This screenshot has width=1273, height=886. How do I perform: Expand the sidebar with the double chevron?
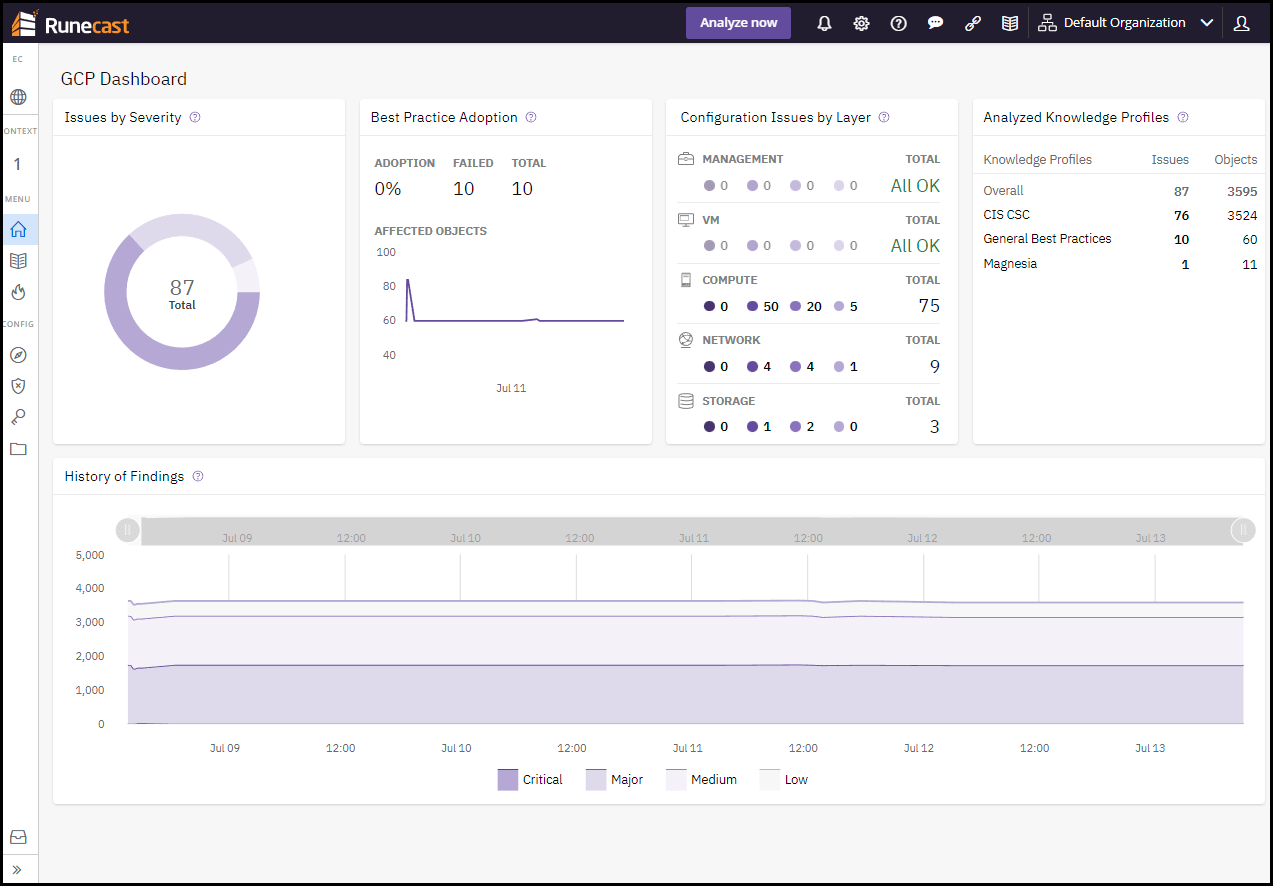[18, 869]
